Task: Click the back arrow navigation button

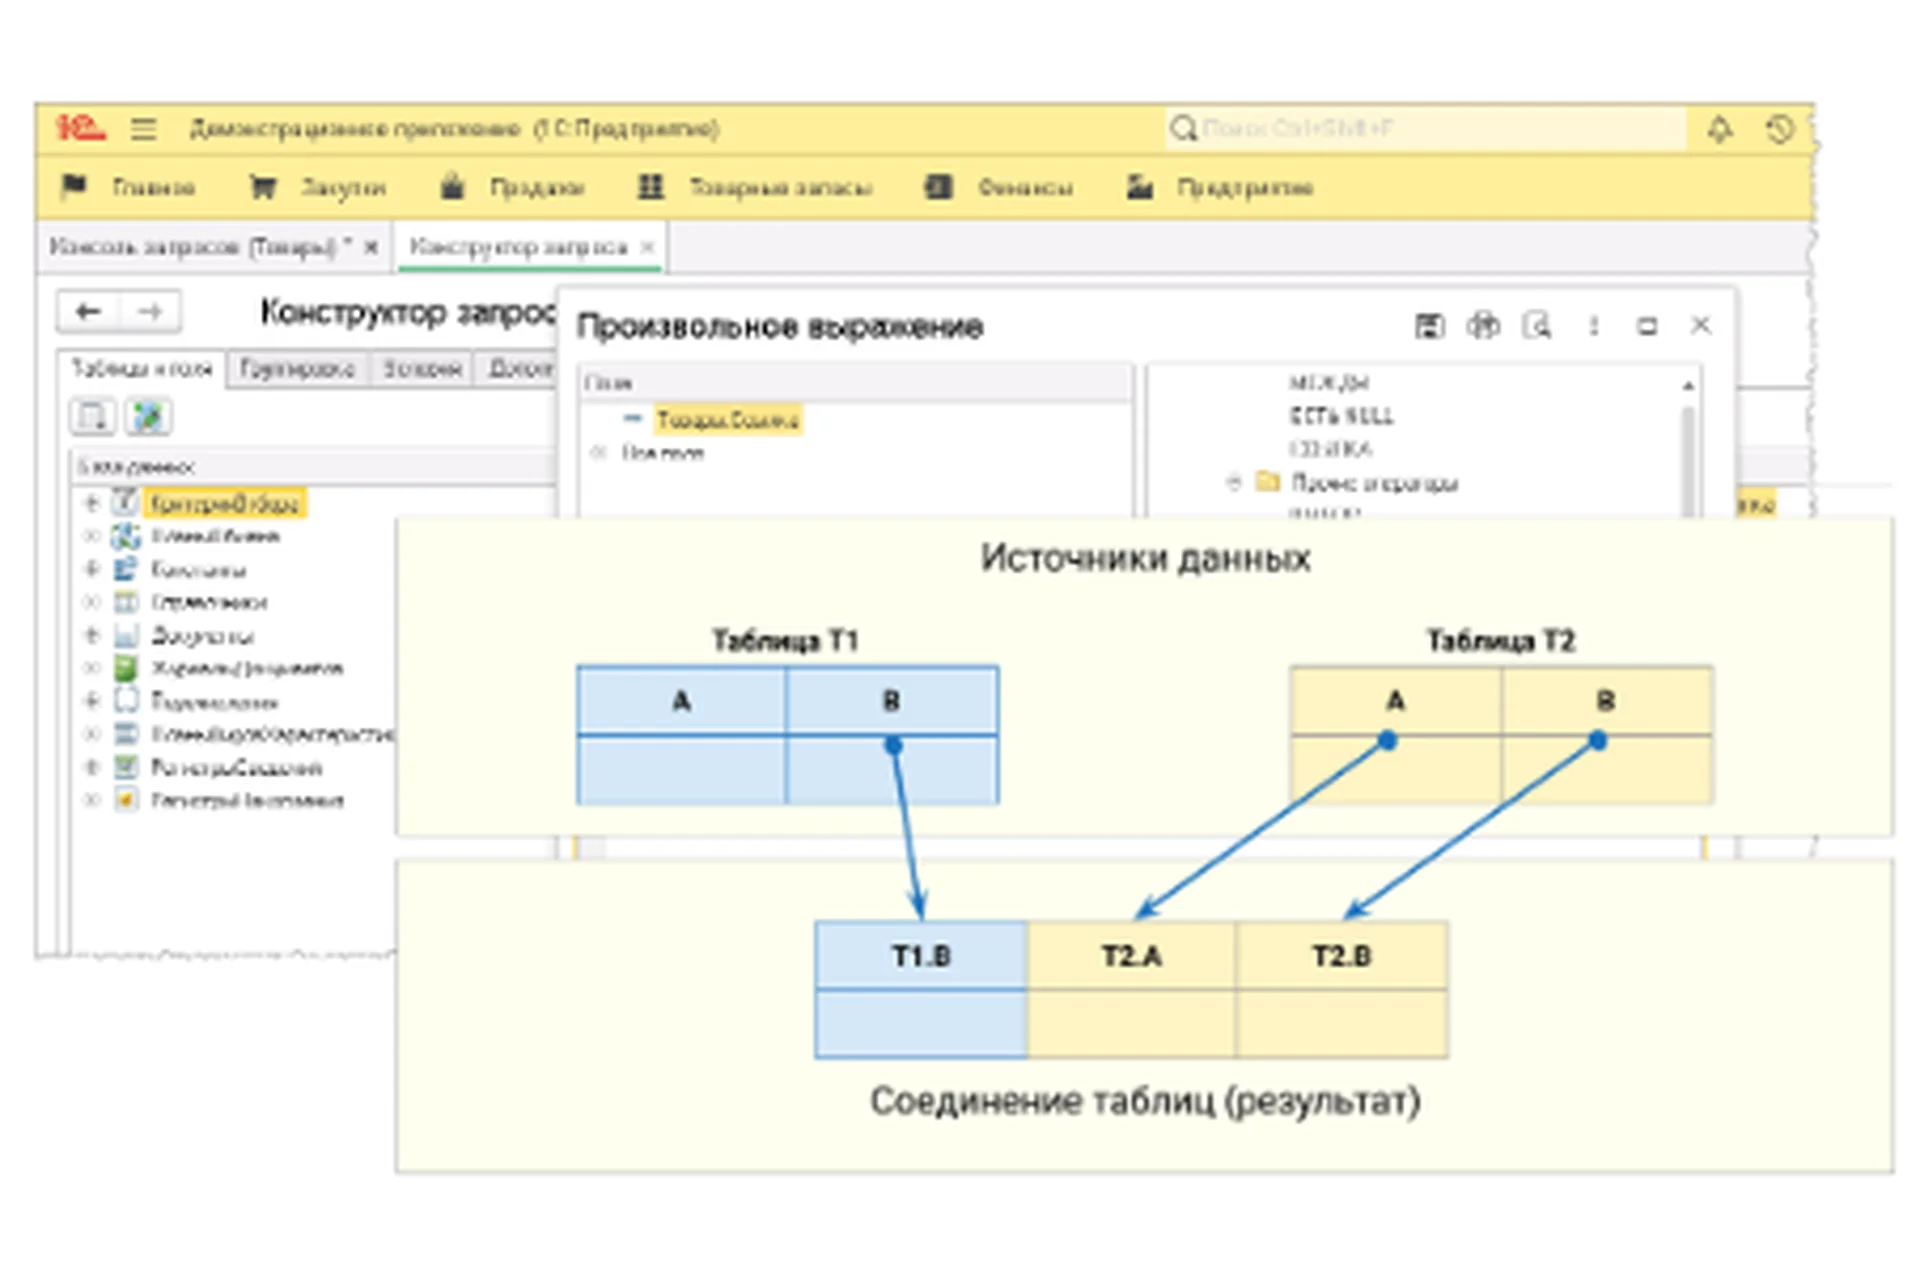Action: pos(88,312)
